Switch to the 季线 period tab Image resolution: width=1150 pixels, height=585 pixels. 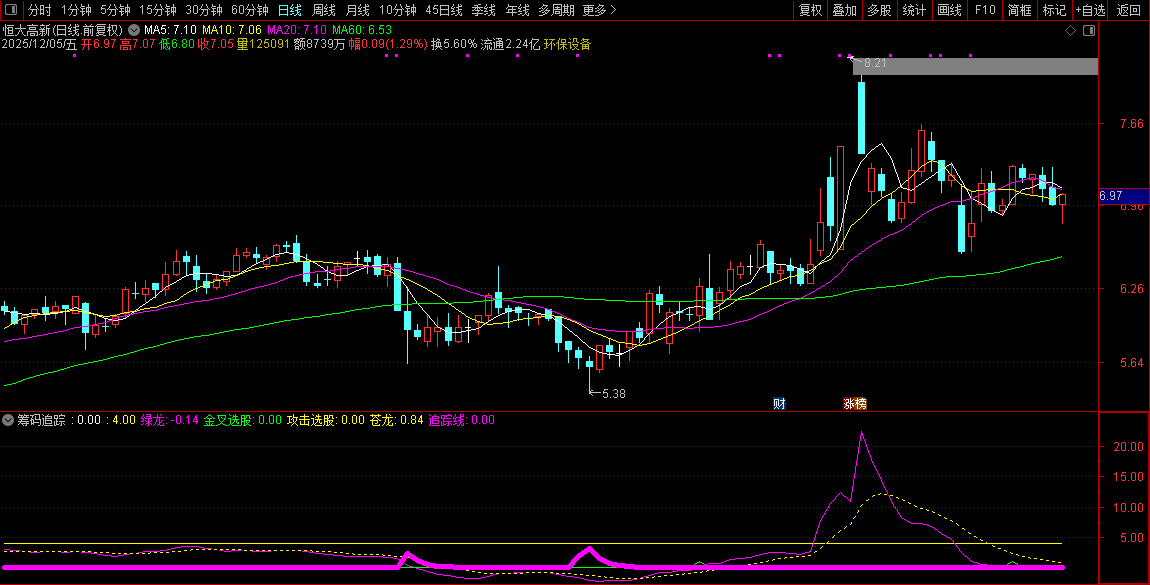coord(483,10)
